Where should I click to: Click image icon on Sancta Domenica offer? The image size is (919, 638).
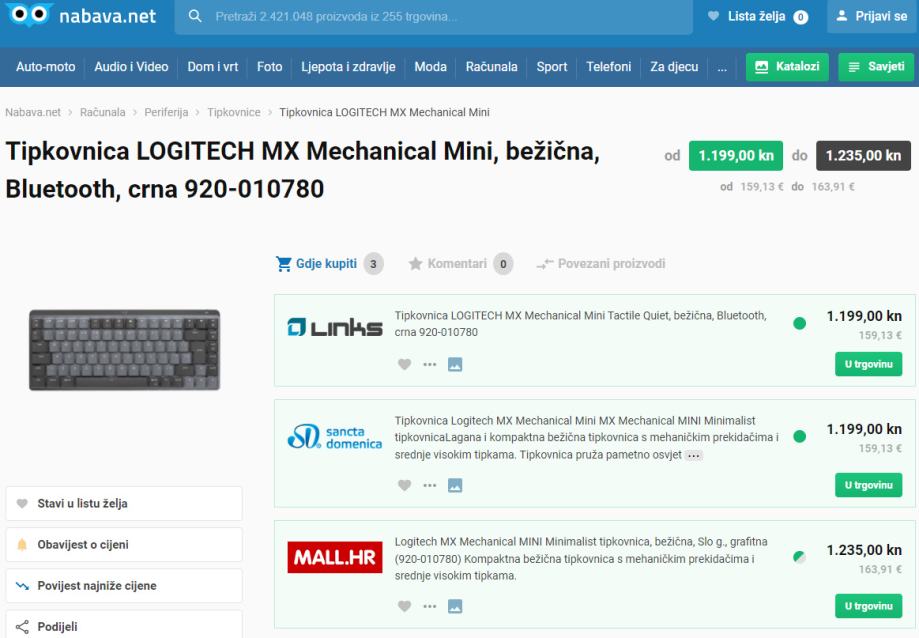pyautogui.click(x=455, y=486)
